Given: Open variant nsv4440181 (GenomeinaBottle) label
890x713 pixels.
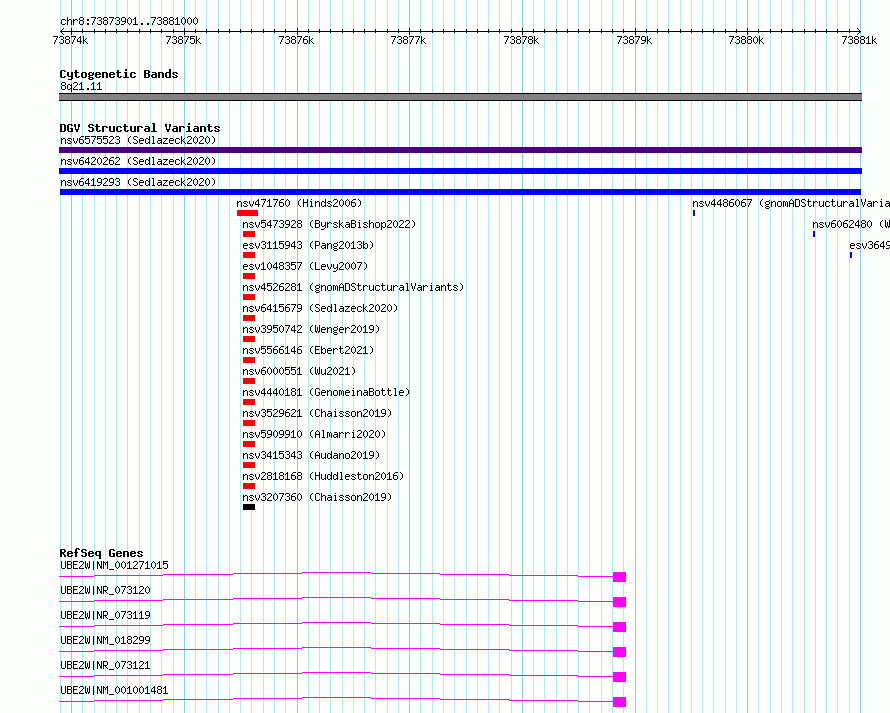Looking at the screenshot, I should pos(326,392).
